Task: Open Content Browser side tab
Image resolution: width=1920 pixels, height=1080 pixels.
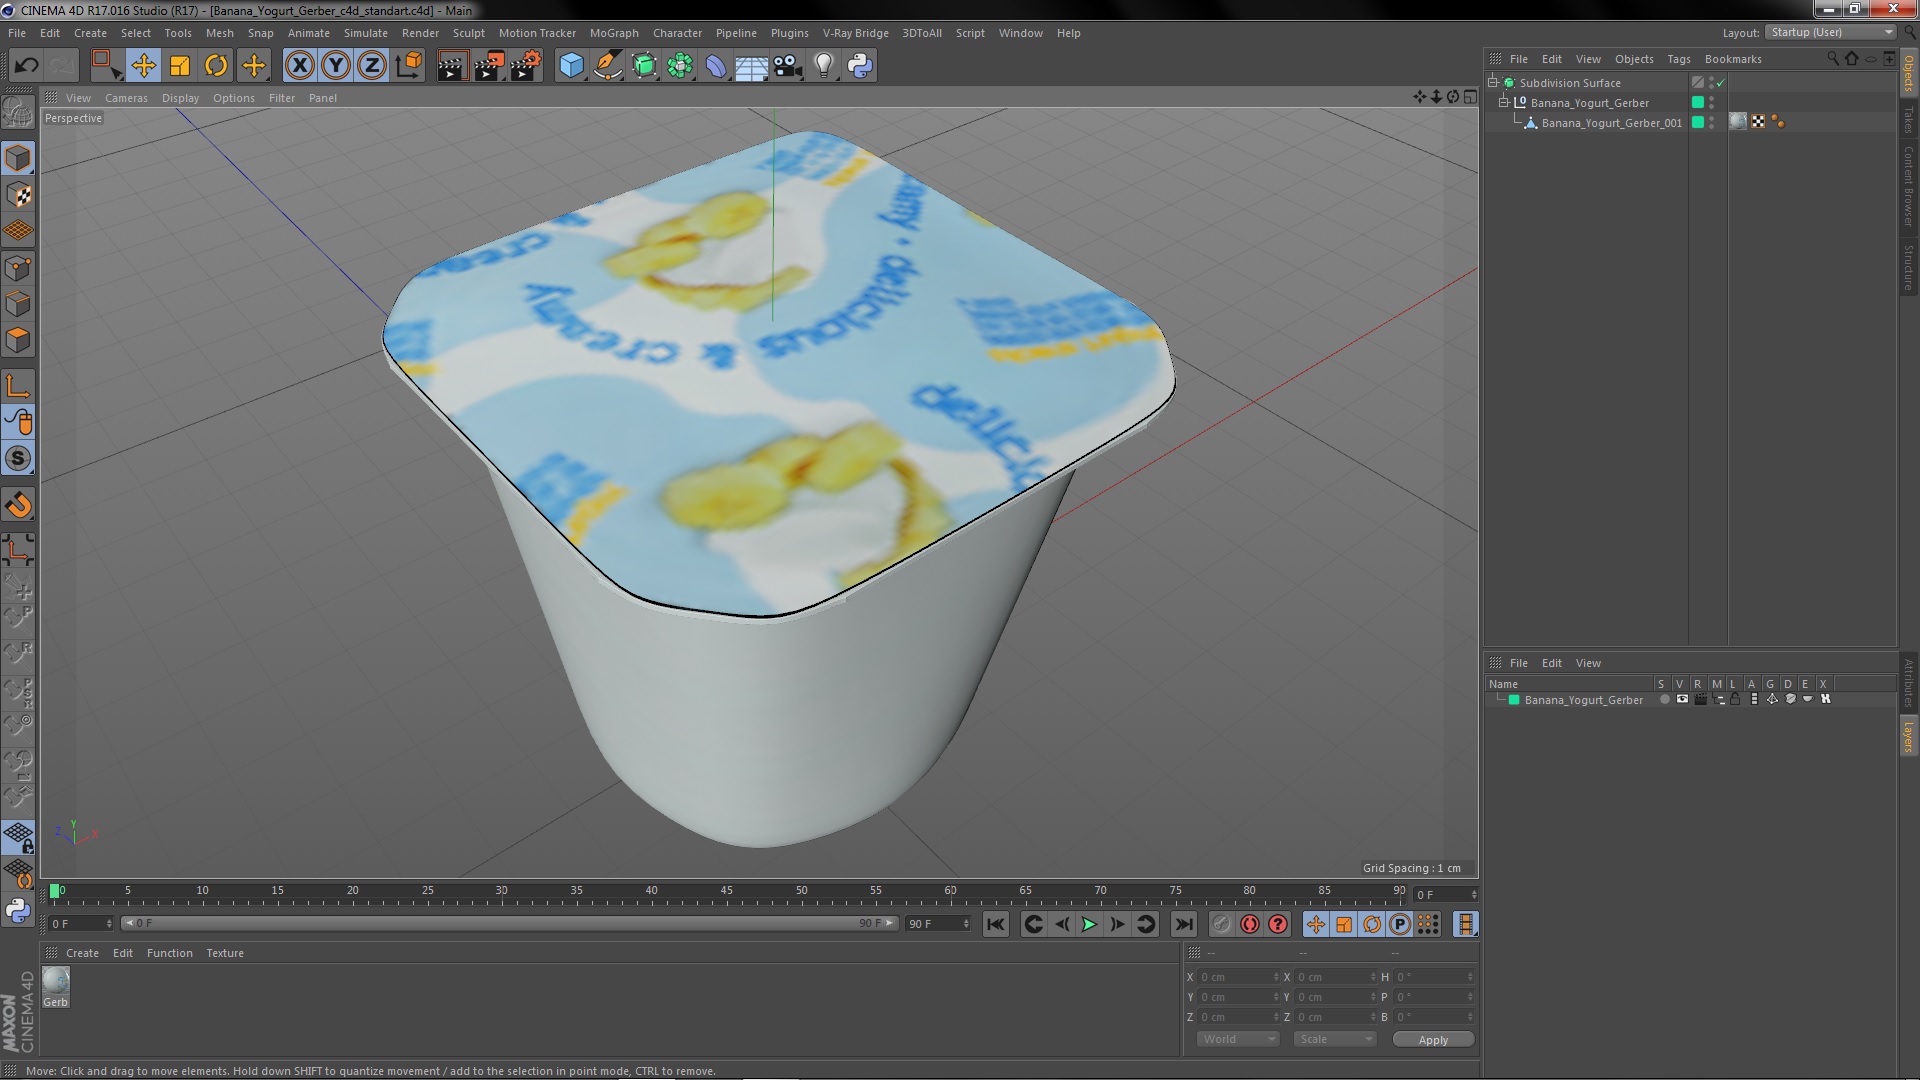Action: (1909, 187)
